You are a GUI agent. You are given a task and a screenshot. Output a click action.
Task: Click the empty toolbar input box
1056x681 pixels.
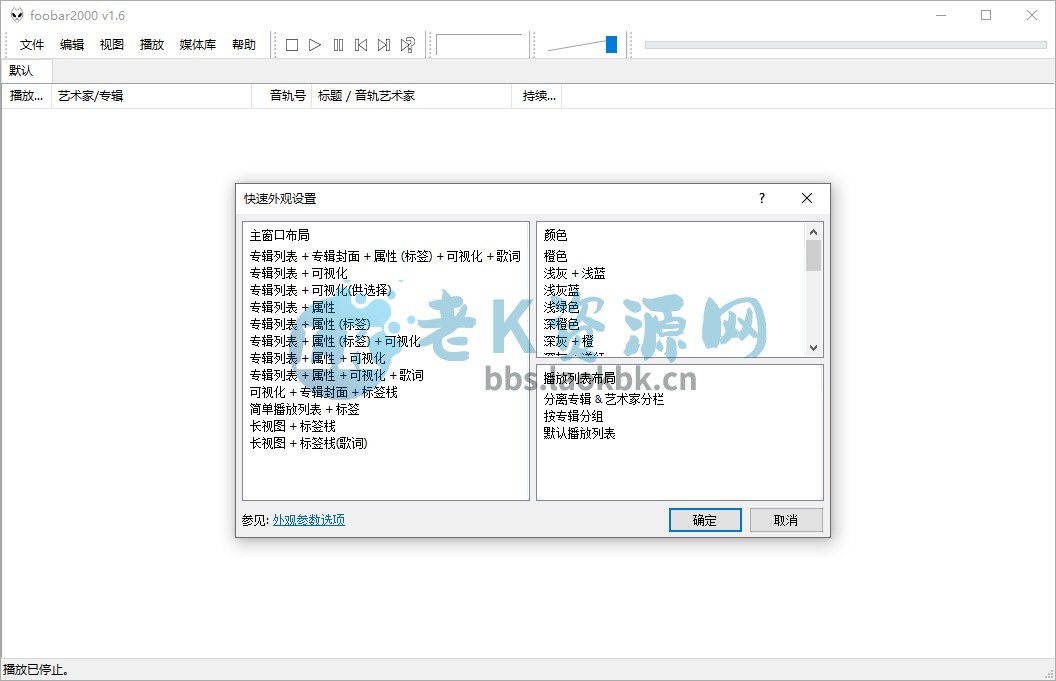[x=479, y=45]
